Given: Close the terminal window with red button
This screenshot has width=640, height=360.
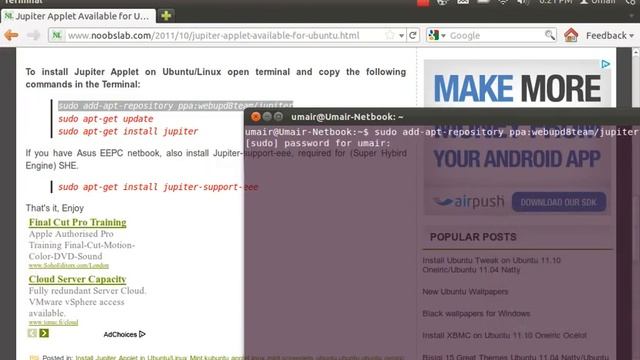Looking at the screenshot, I should pyautogui.click(x=256, y=117).
